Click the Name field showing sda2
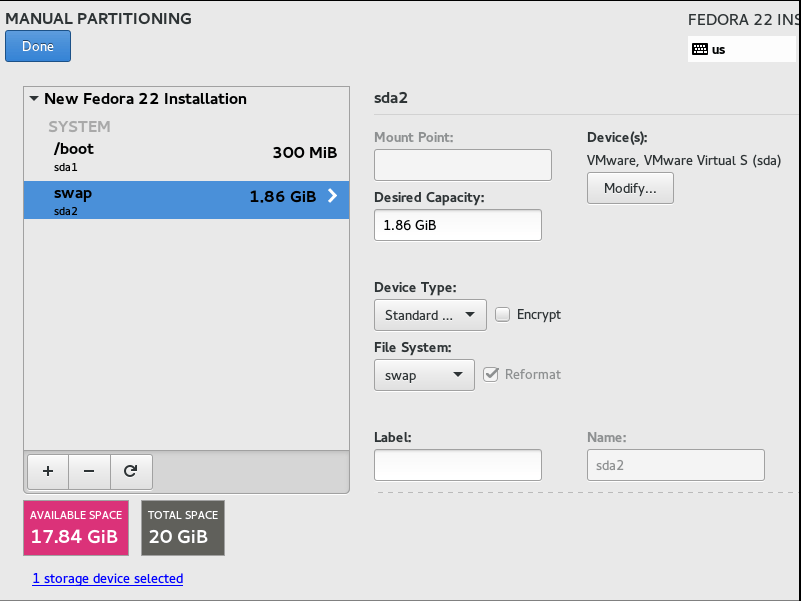This screenshot has width=801, height=601. pos(676,465)
